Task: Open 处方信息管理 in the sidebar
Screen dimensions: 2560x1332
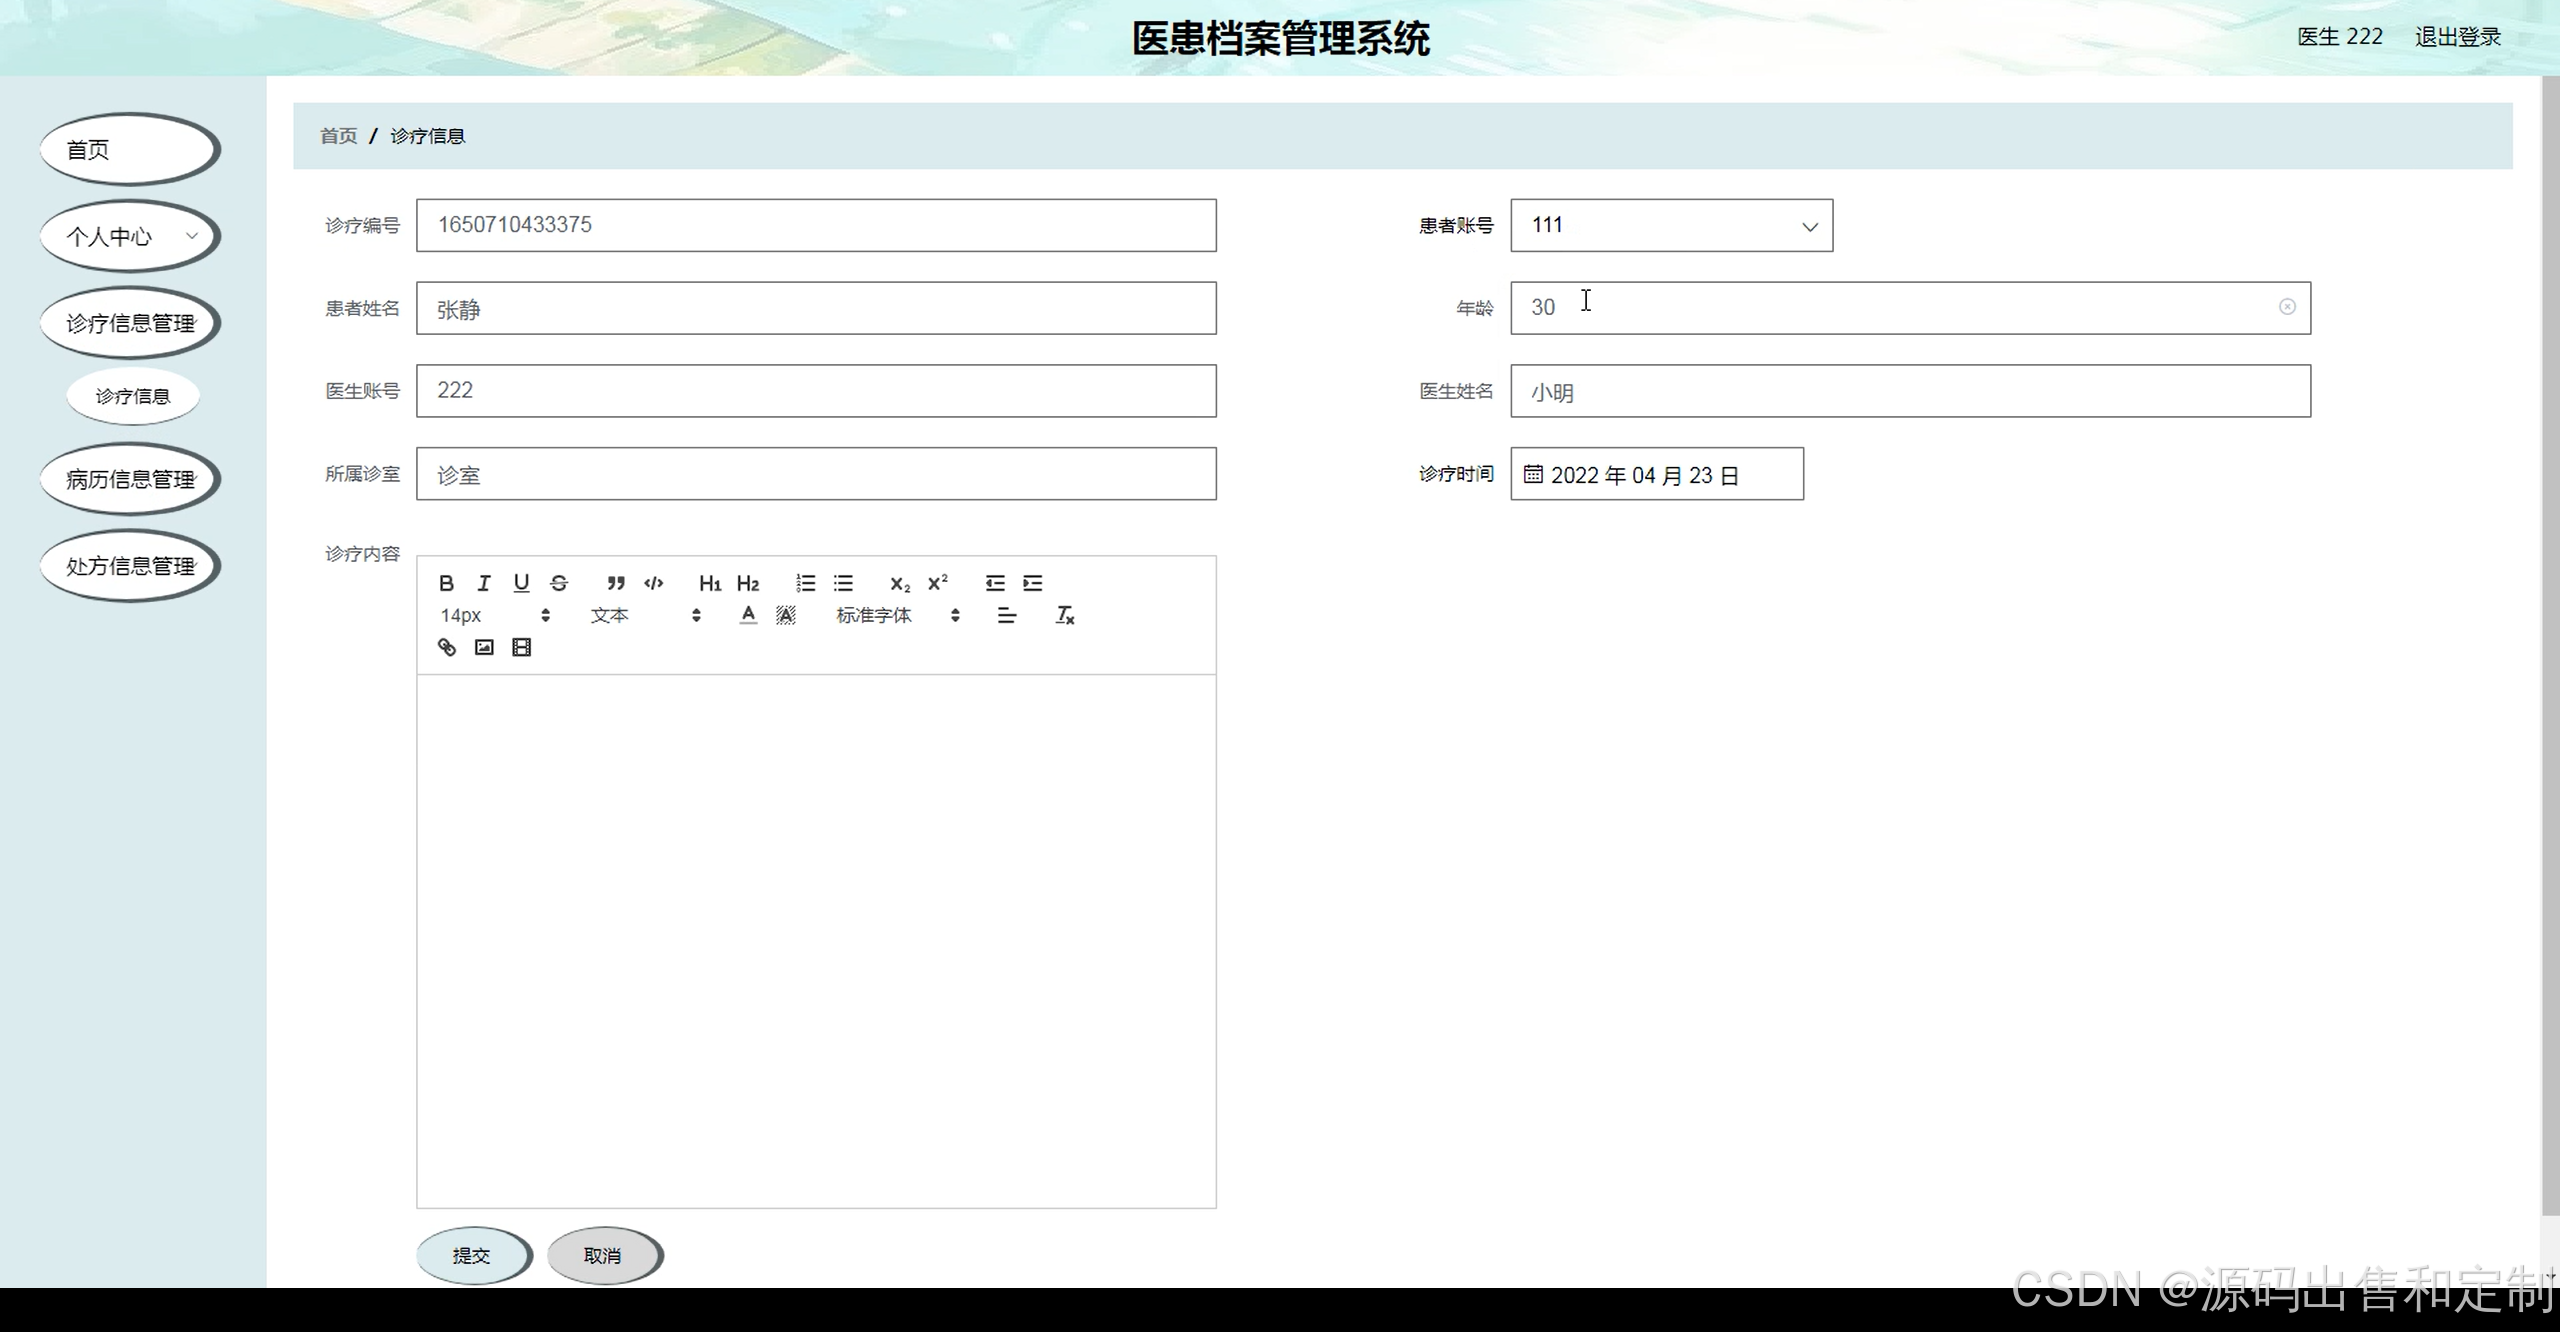Action: pos(129,567)
